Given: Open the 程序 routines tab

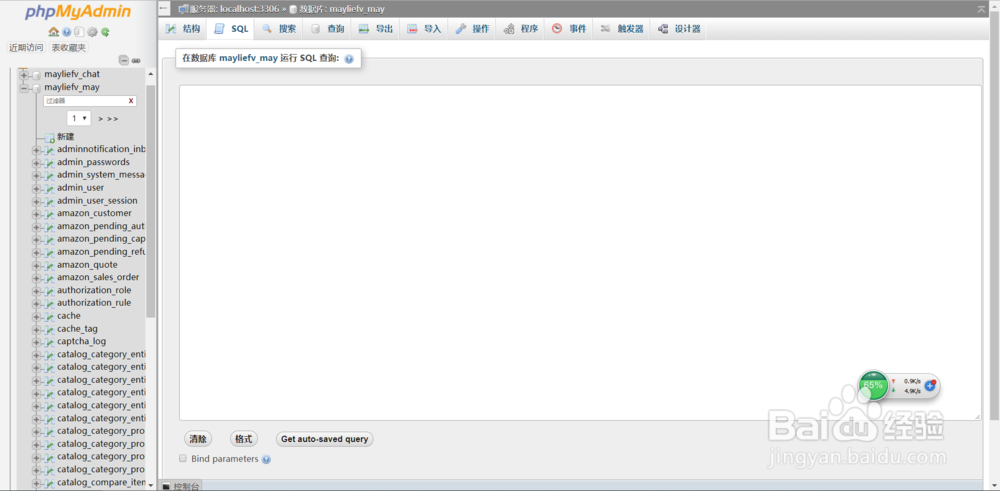Looking at the screenshot, I should [520, 29].
